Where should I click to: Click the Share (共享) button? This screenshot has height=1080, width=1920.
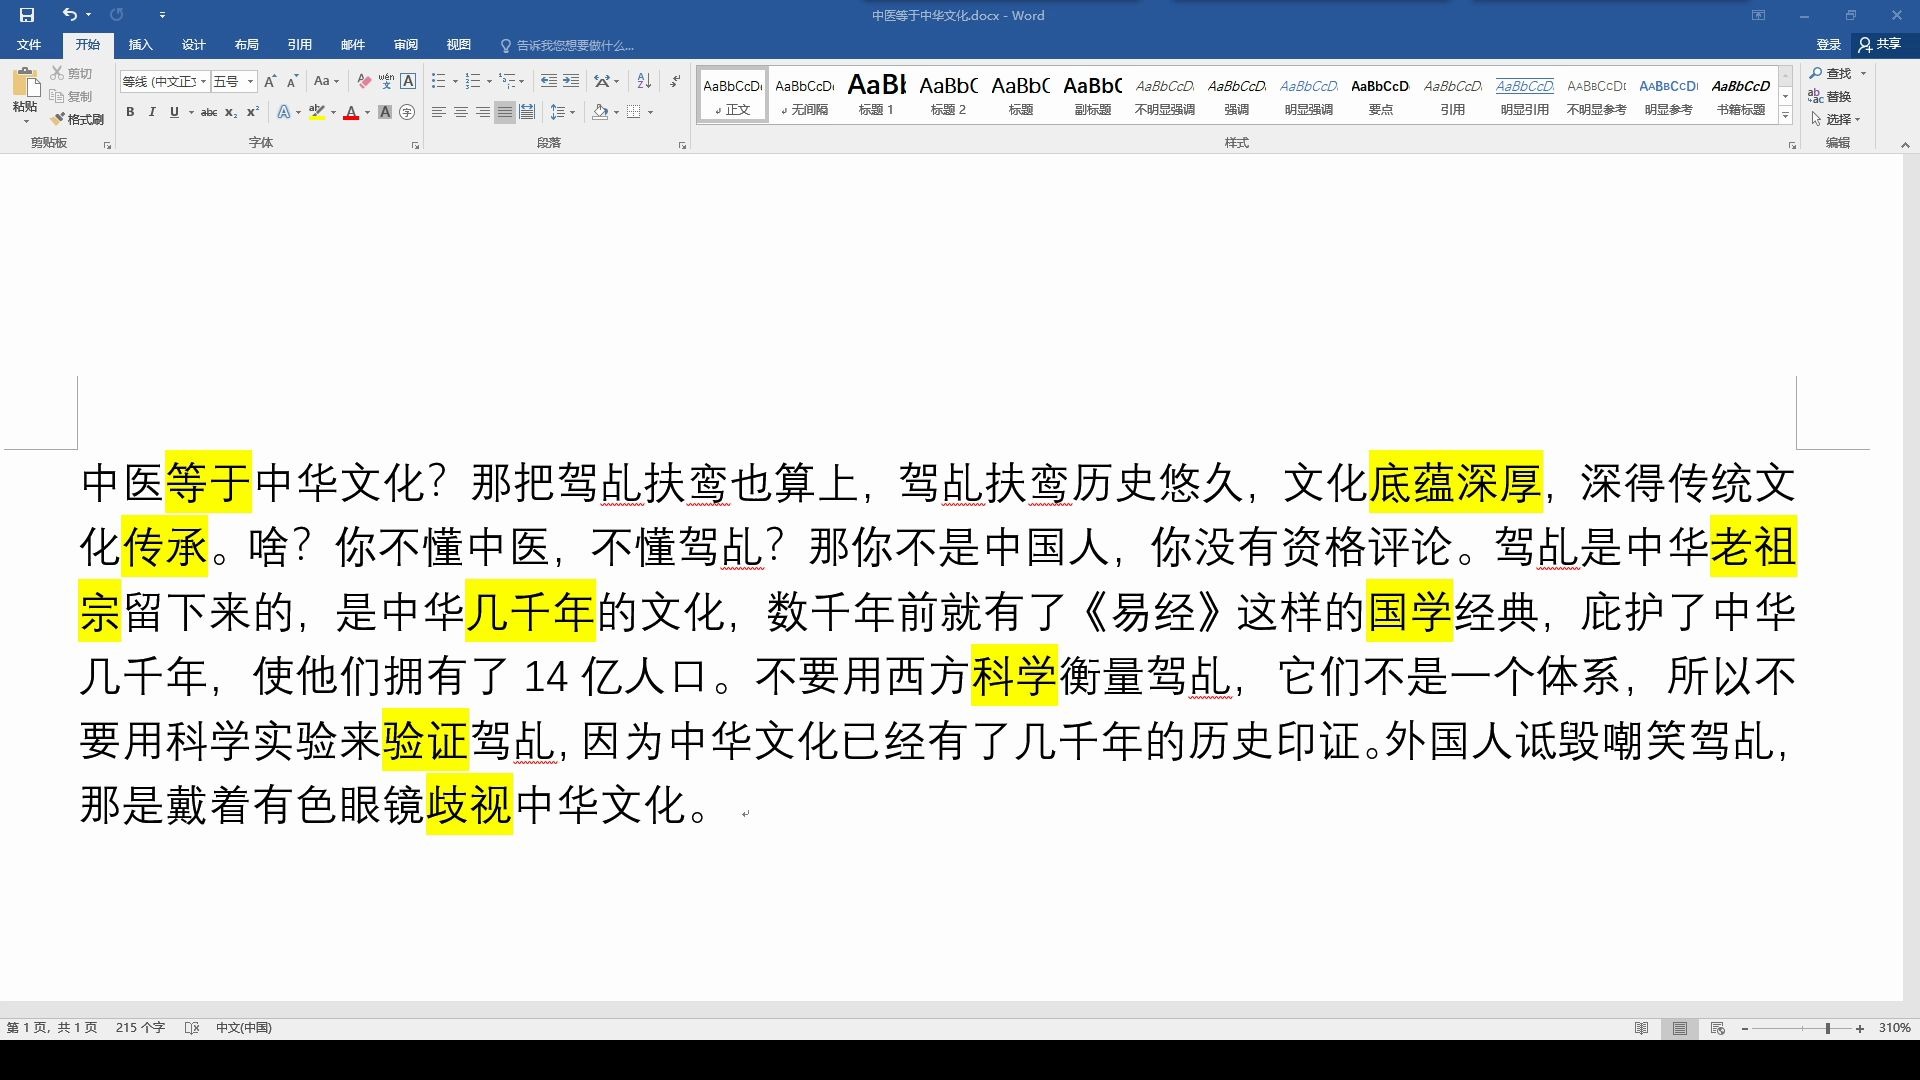1880,45
